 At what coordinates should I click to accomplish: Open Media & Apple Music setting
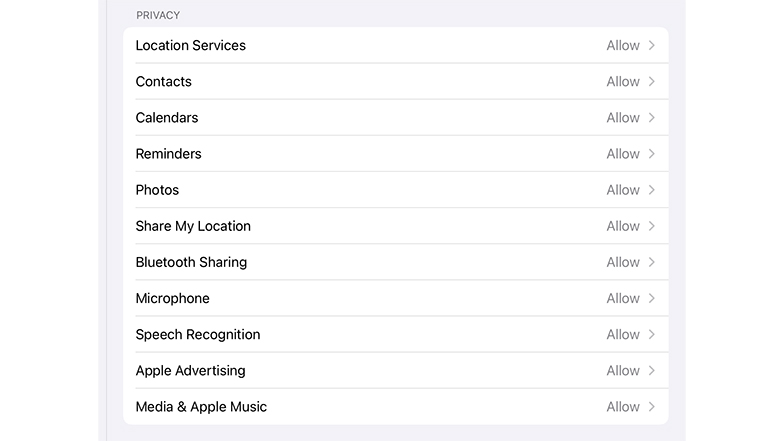[x=201, y=406]
